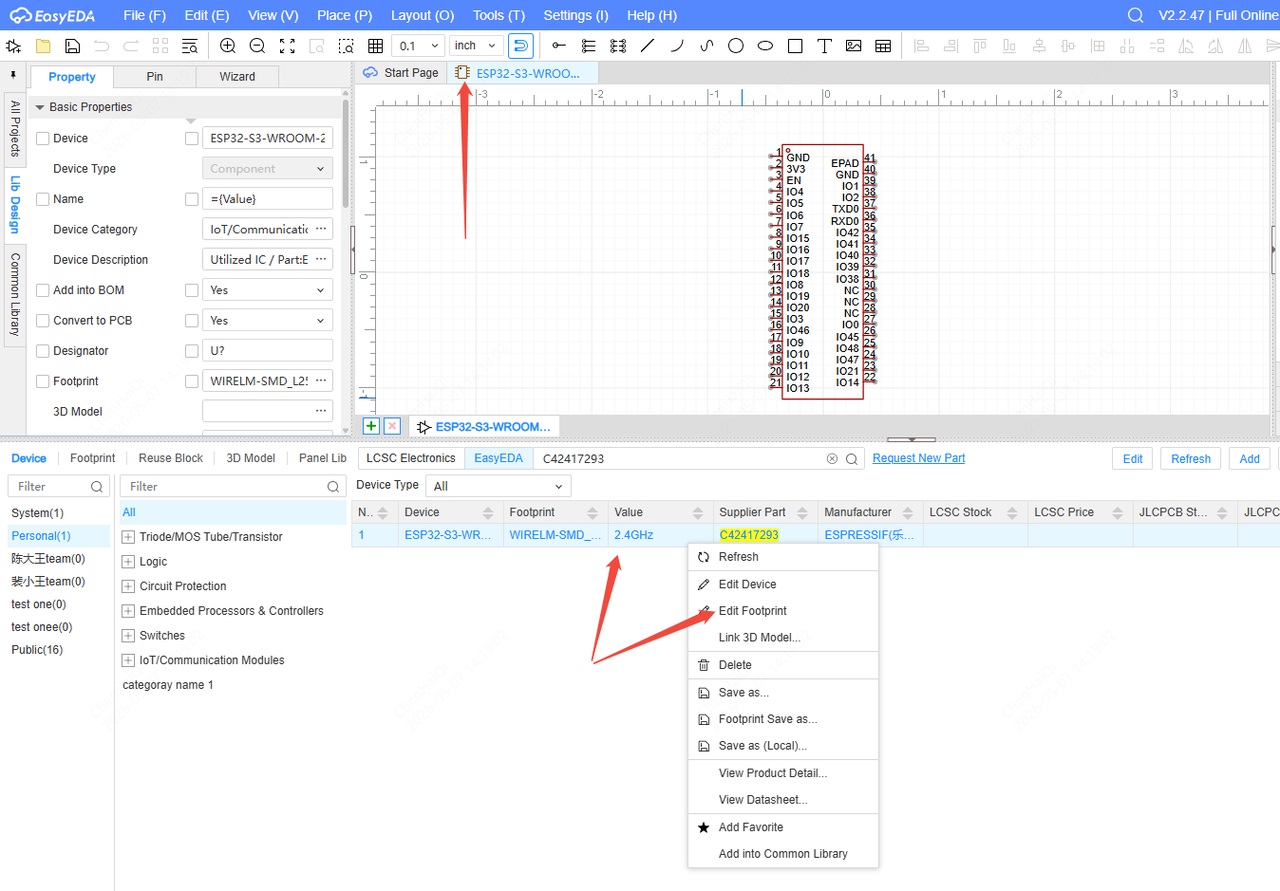Tick the checkbox beside the ={Value} name field

192,199
